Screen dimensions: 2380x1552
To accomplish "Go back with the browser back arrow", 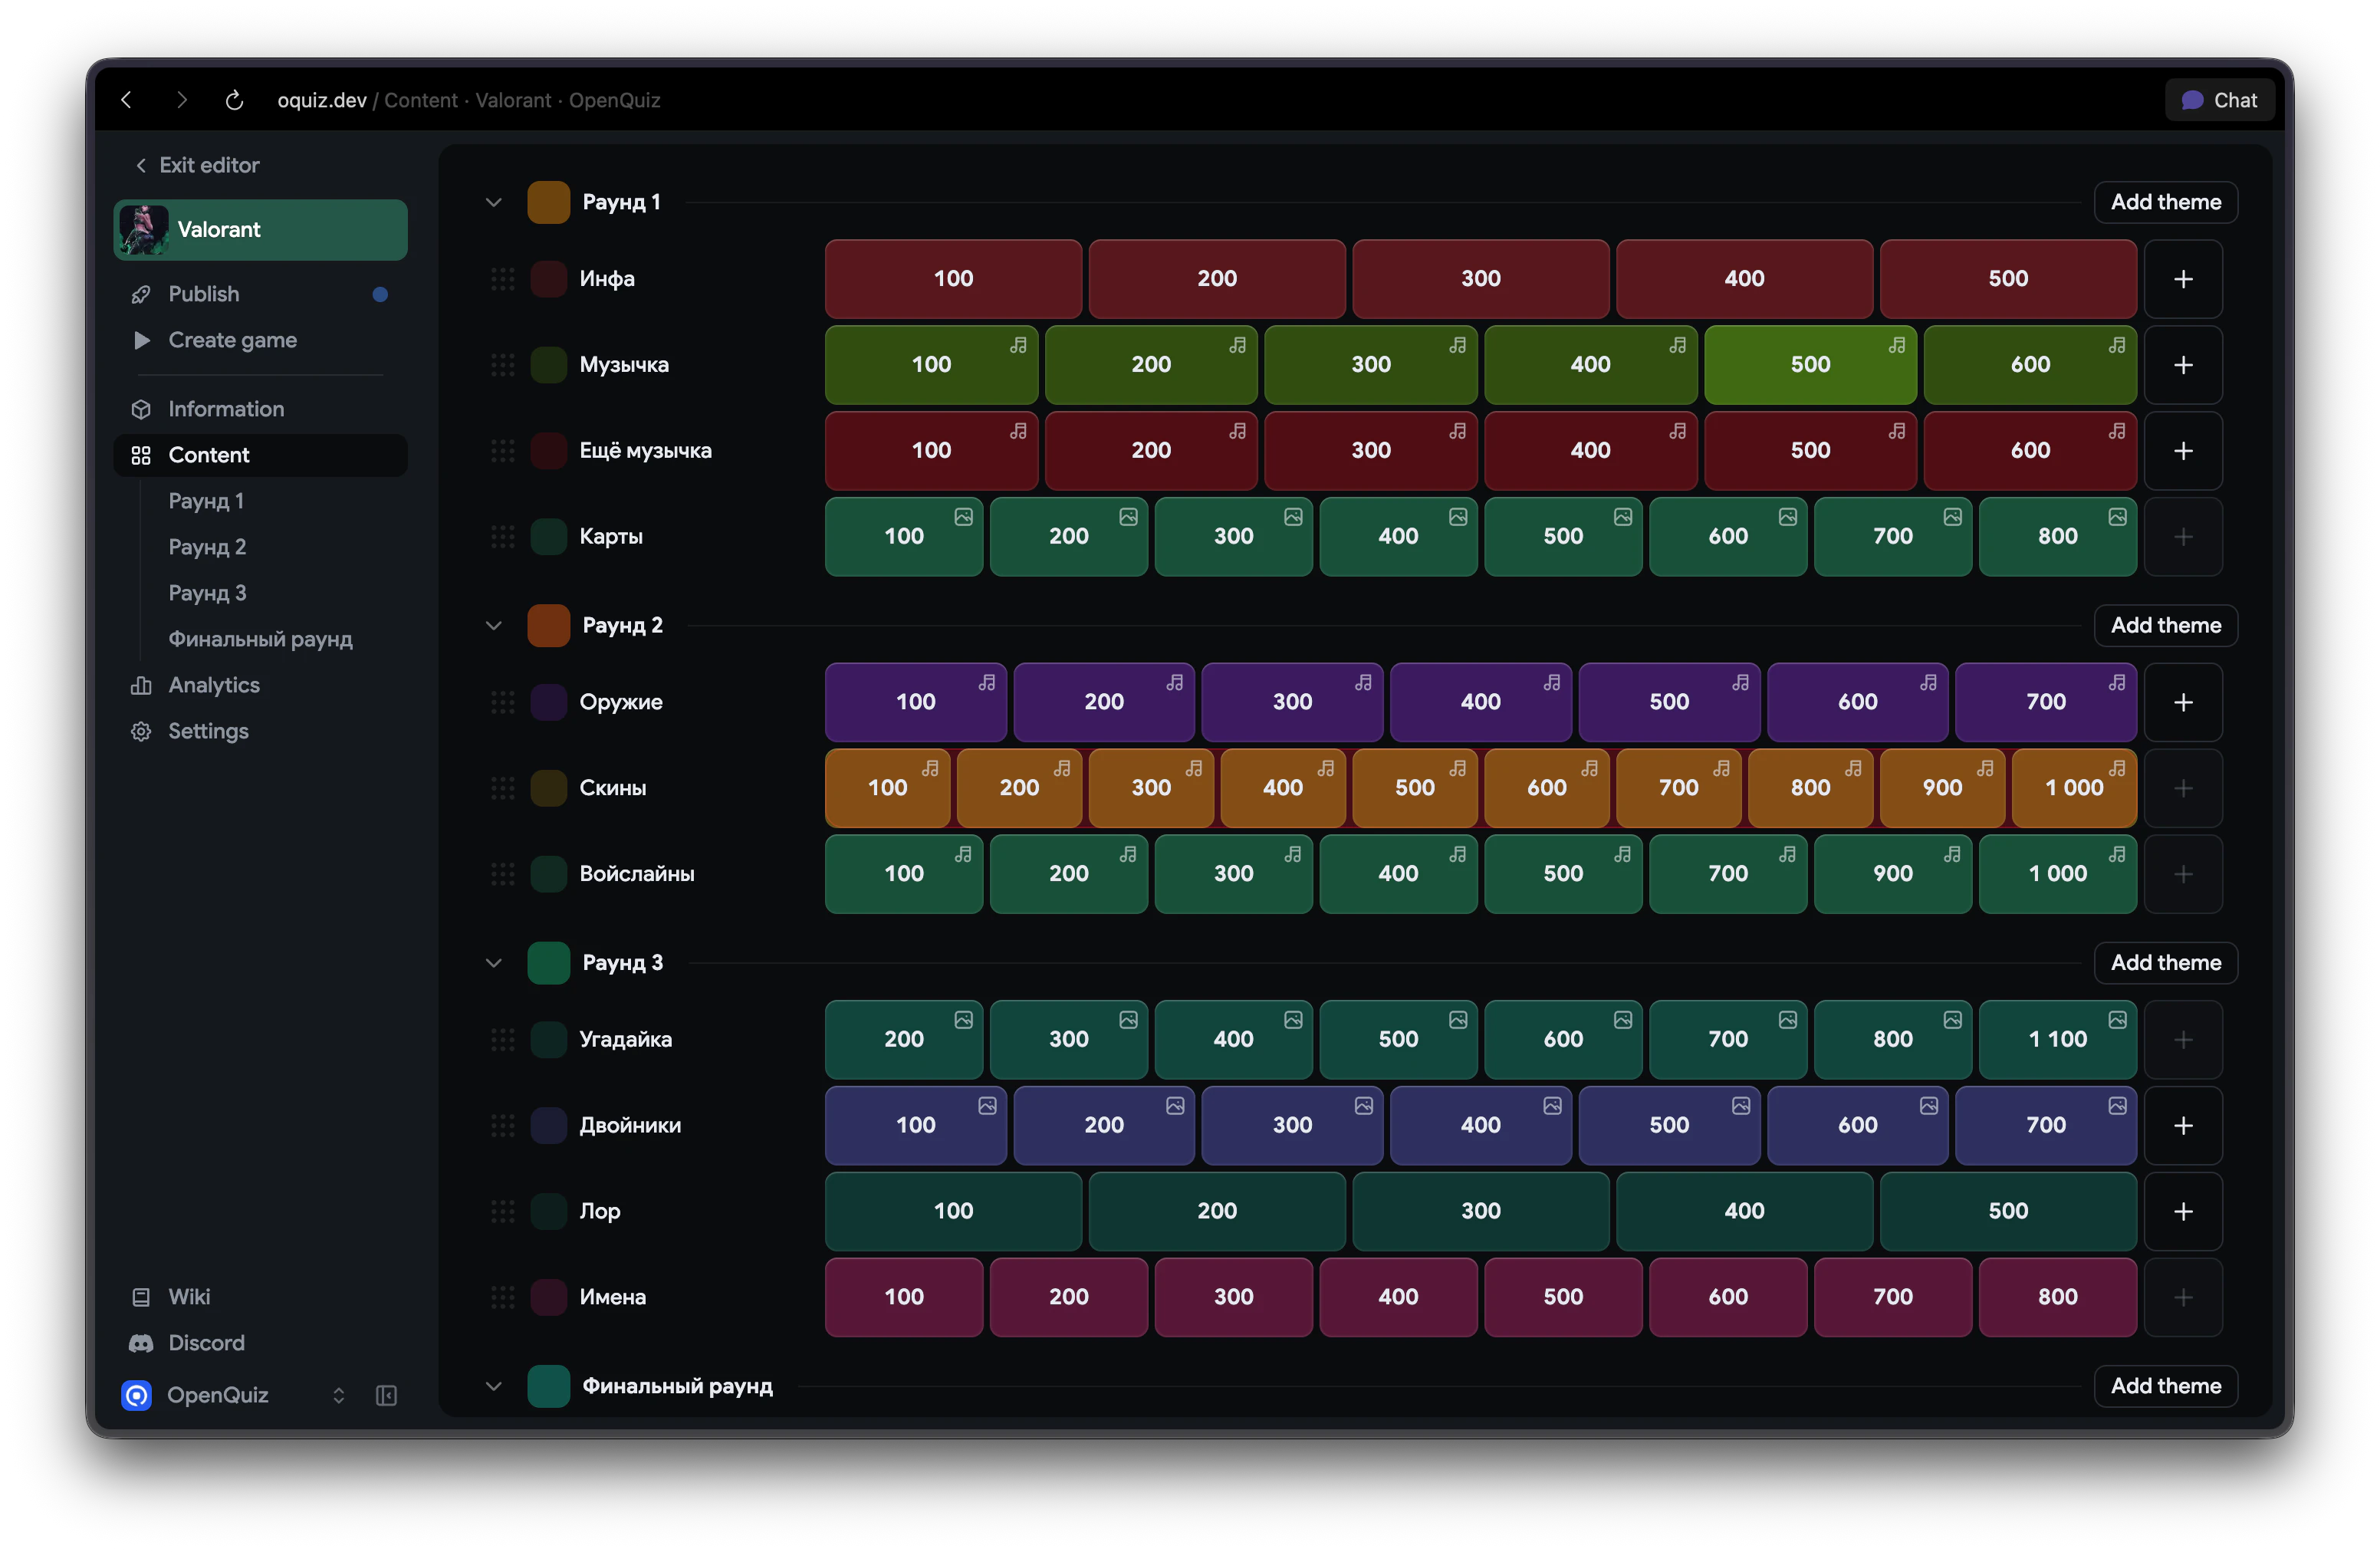I will click(x=127, y=100).
